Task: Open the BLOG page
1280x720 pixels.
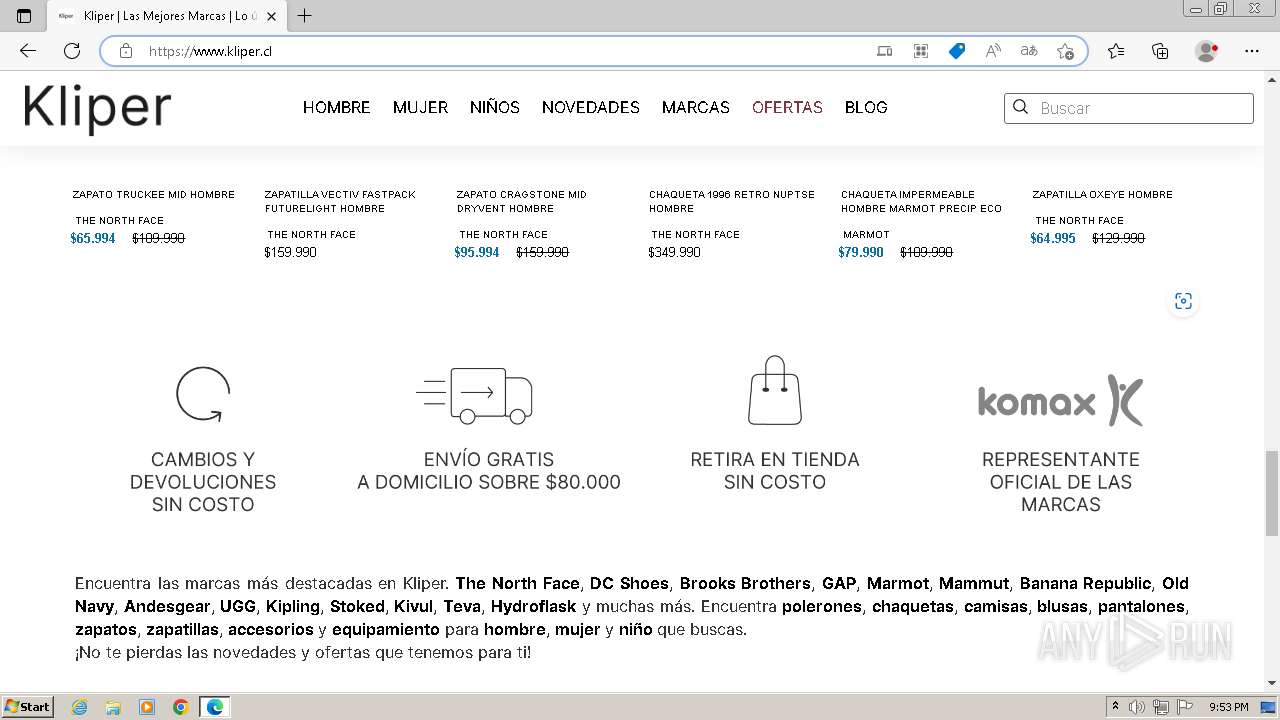Action: pyautogui.click(x=866, y=107)
